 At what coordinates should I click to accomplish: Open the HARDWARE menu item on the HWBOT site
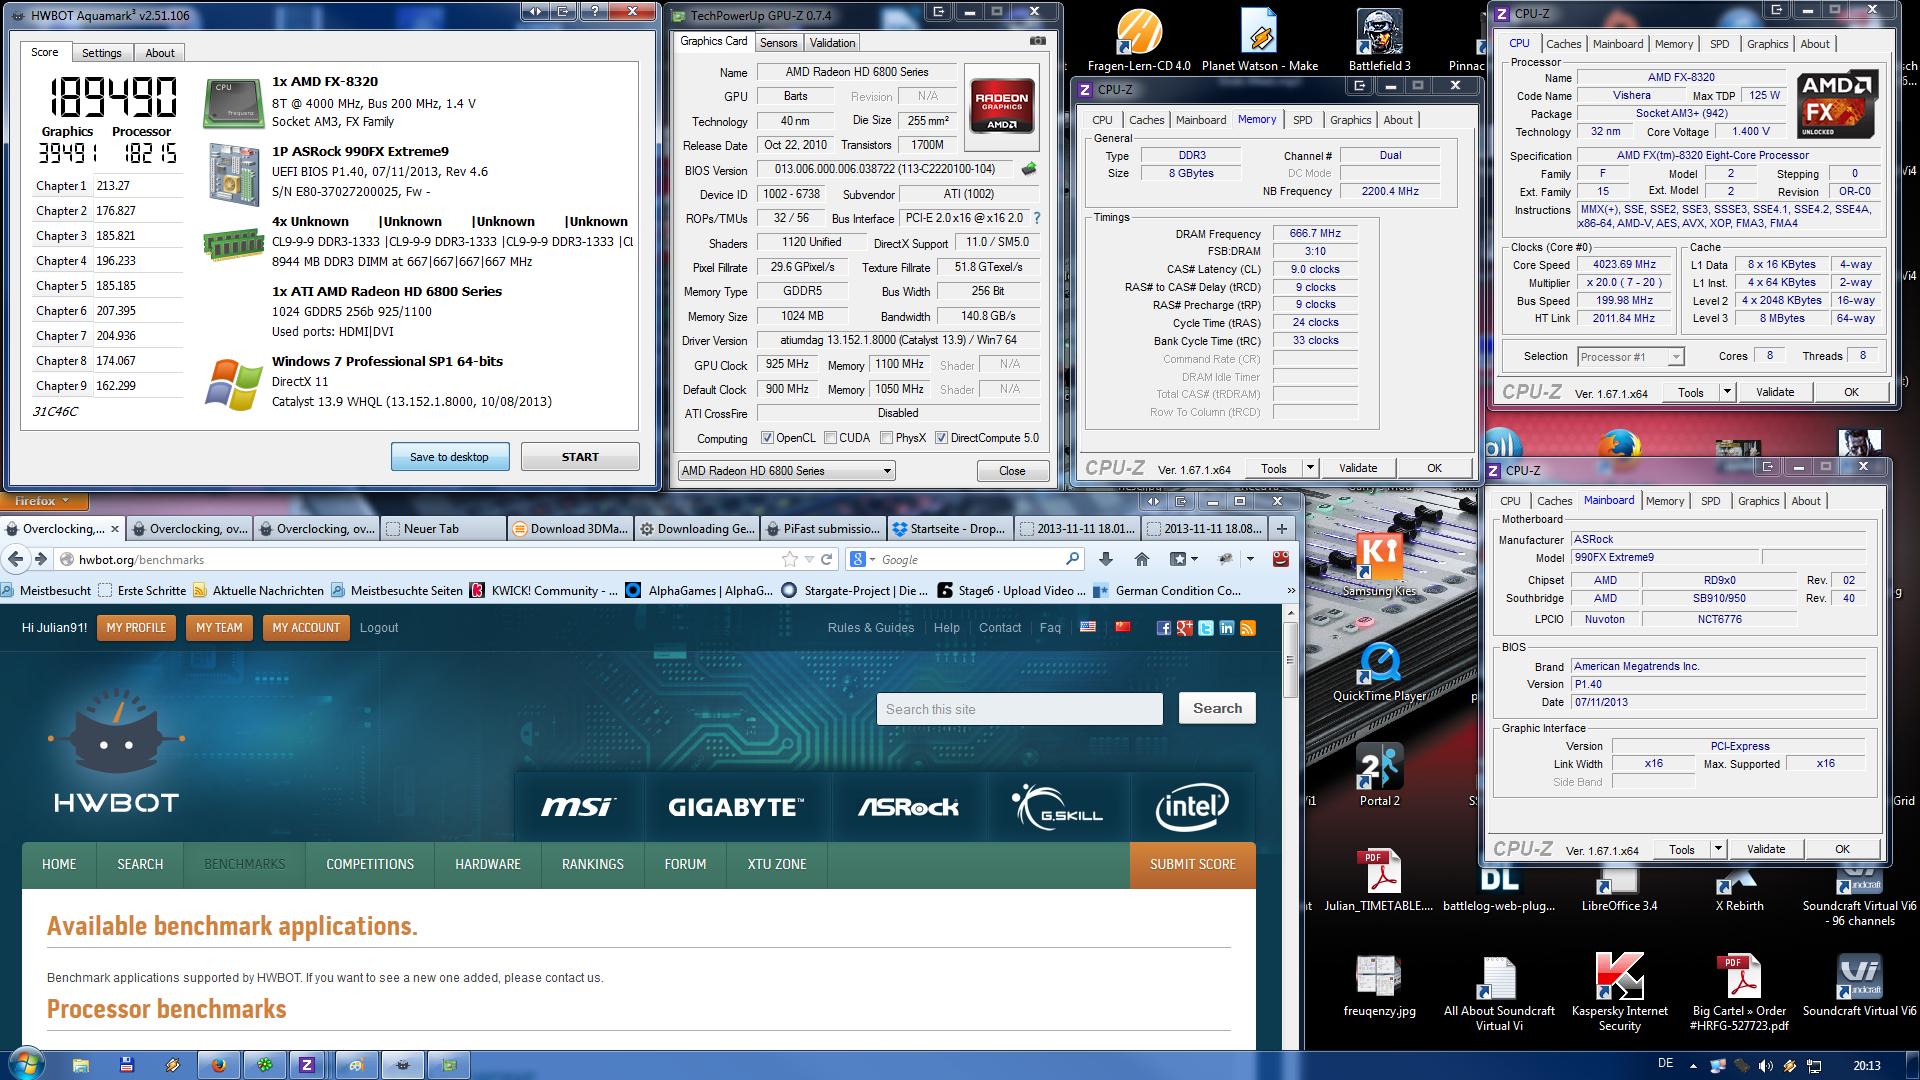488,864
